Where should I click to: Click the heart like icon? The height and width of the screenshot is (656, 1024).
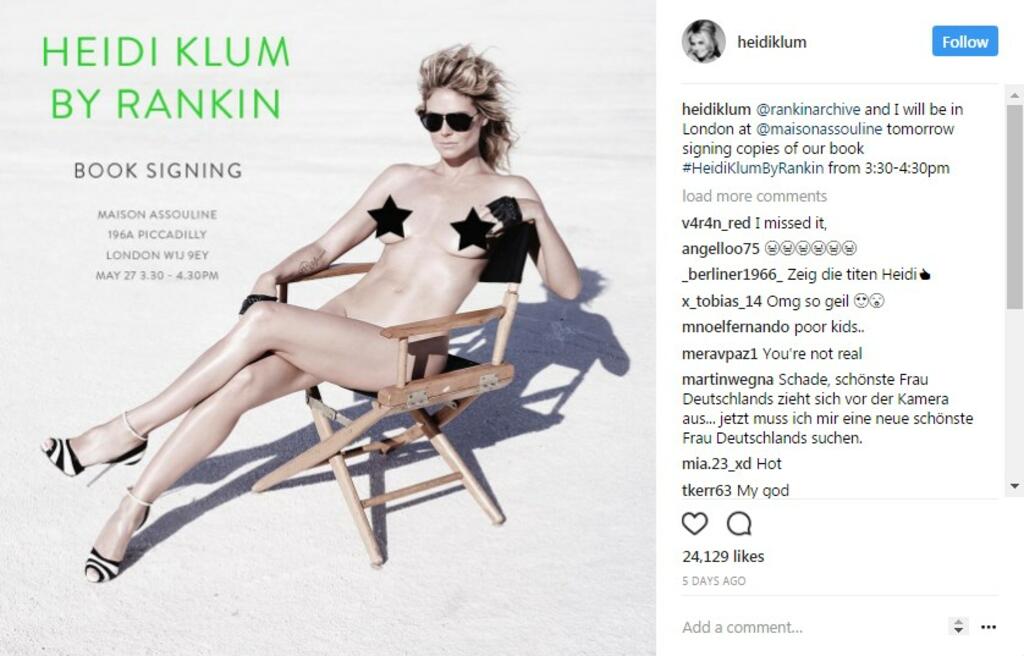coord(694,523)
